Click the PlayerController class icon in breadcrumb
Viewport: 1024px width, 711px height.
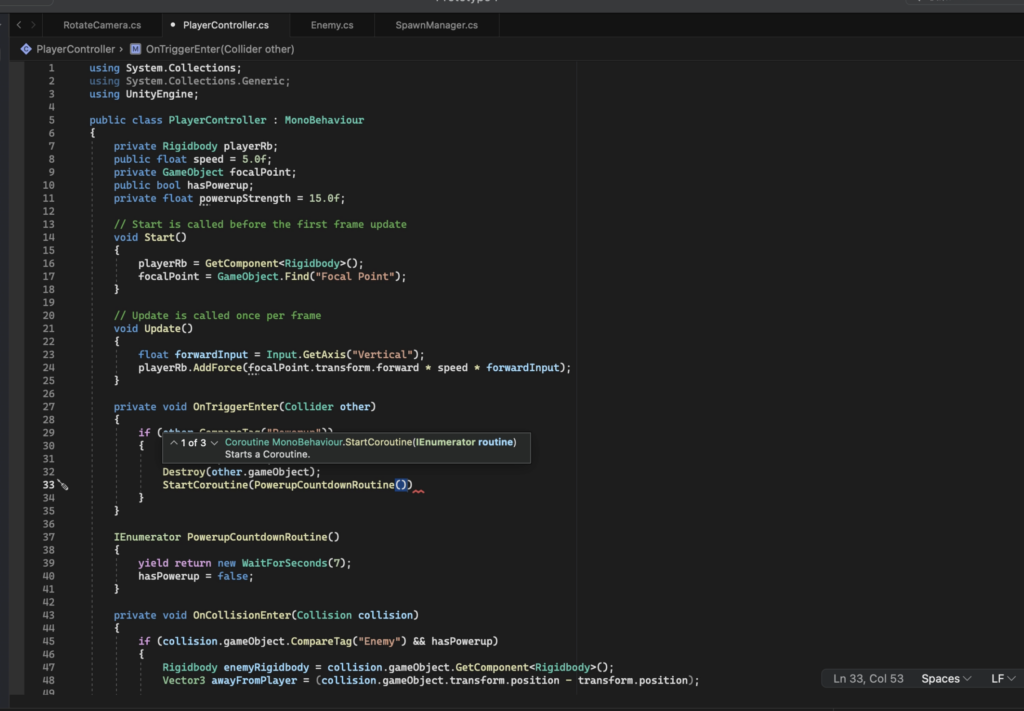[x=26, y=48]
